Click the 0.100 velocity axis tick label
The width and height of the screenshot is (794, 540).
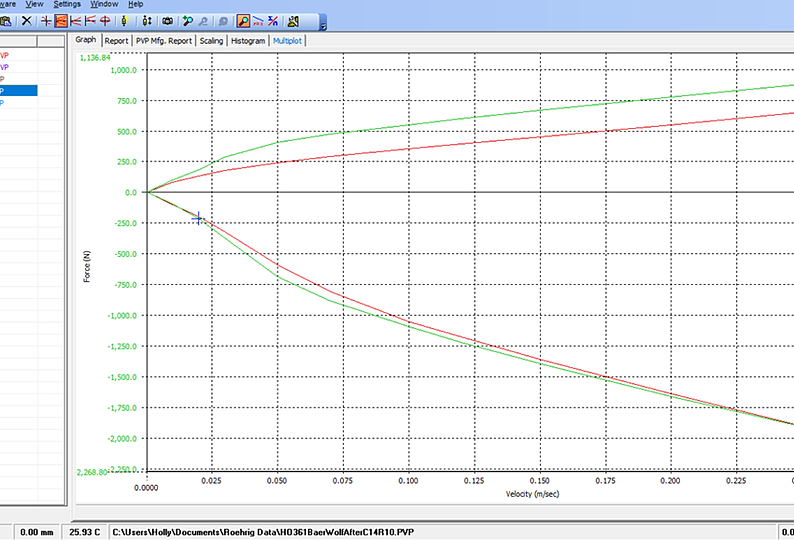408,481
